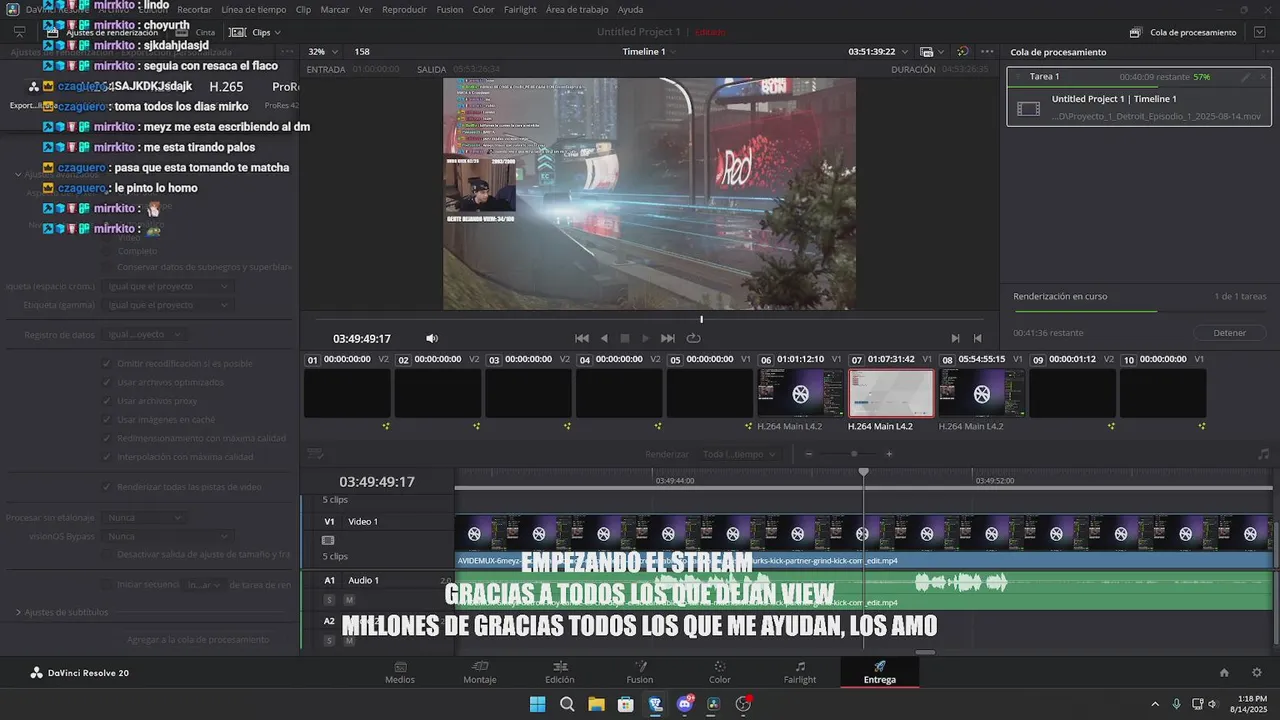
Task: Open Etiqueta (gamma) dropdown
Action: (x=167, y=305)
